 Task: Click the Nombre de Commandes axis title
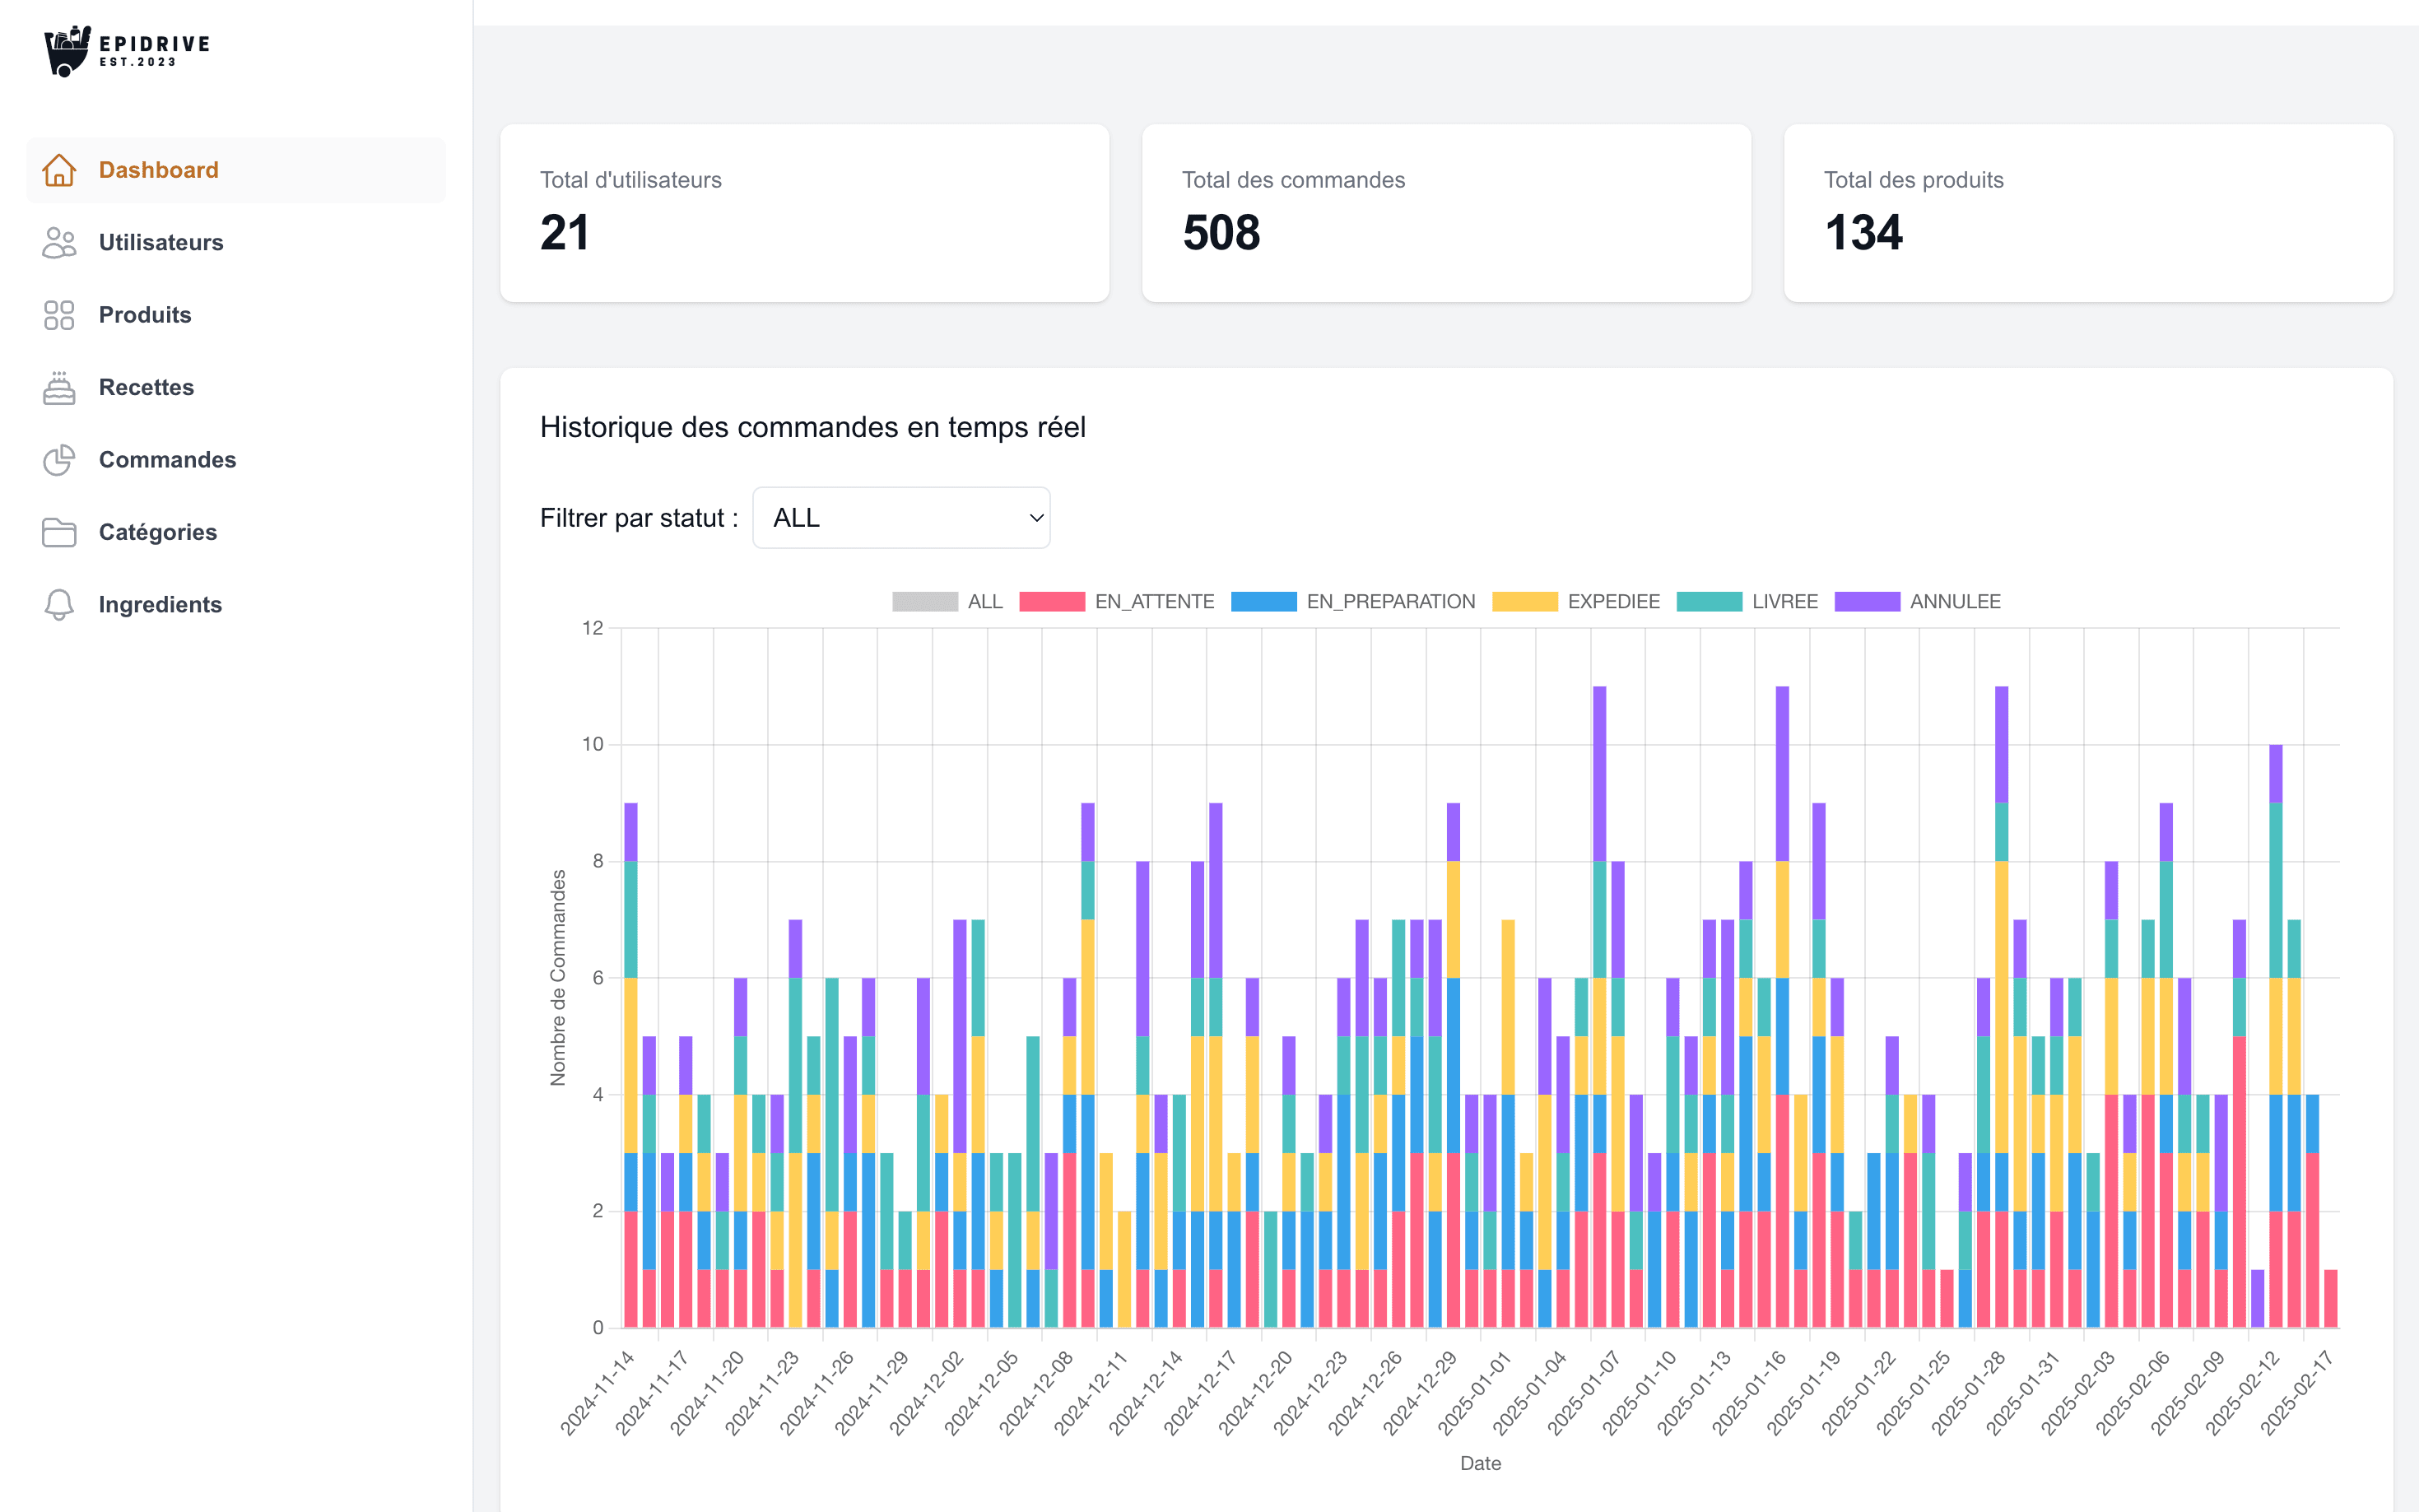(558, 977)
